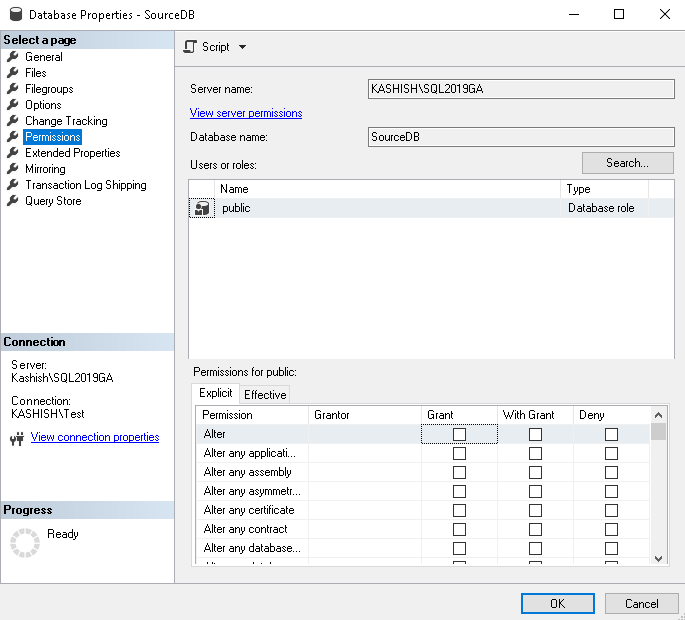Select the public database role icon
685x620 pixels.
[x=202, y=208]
